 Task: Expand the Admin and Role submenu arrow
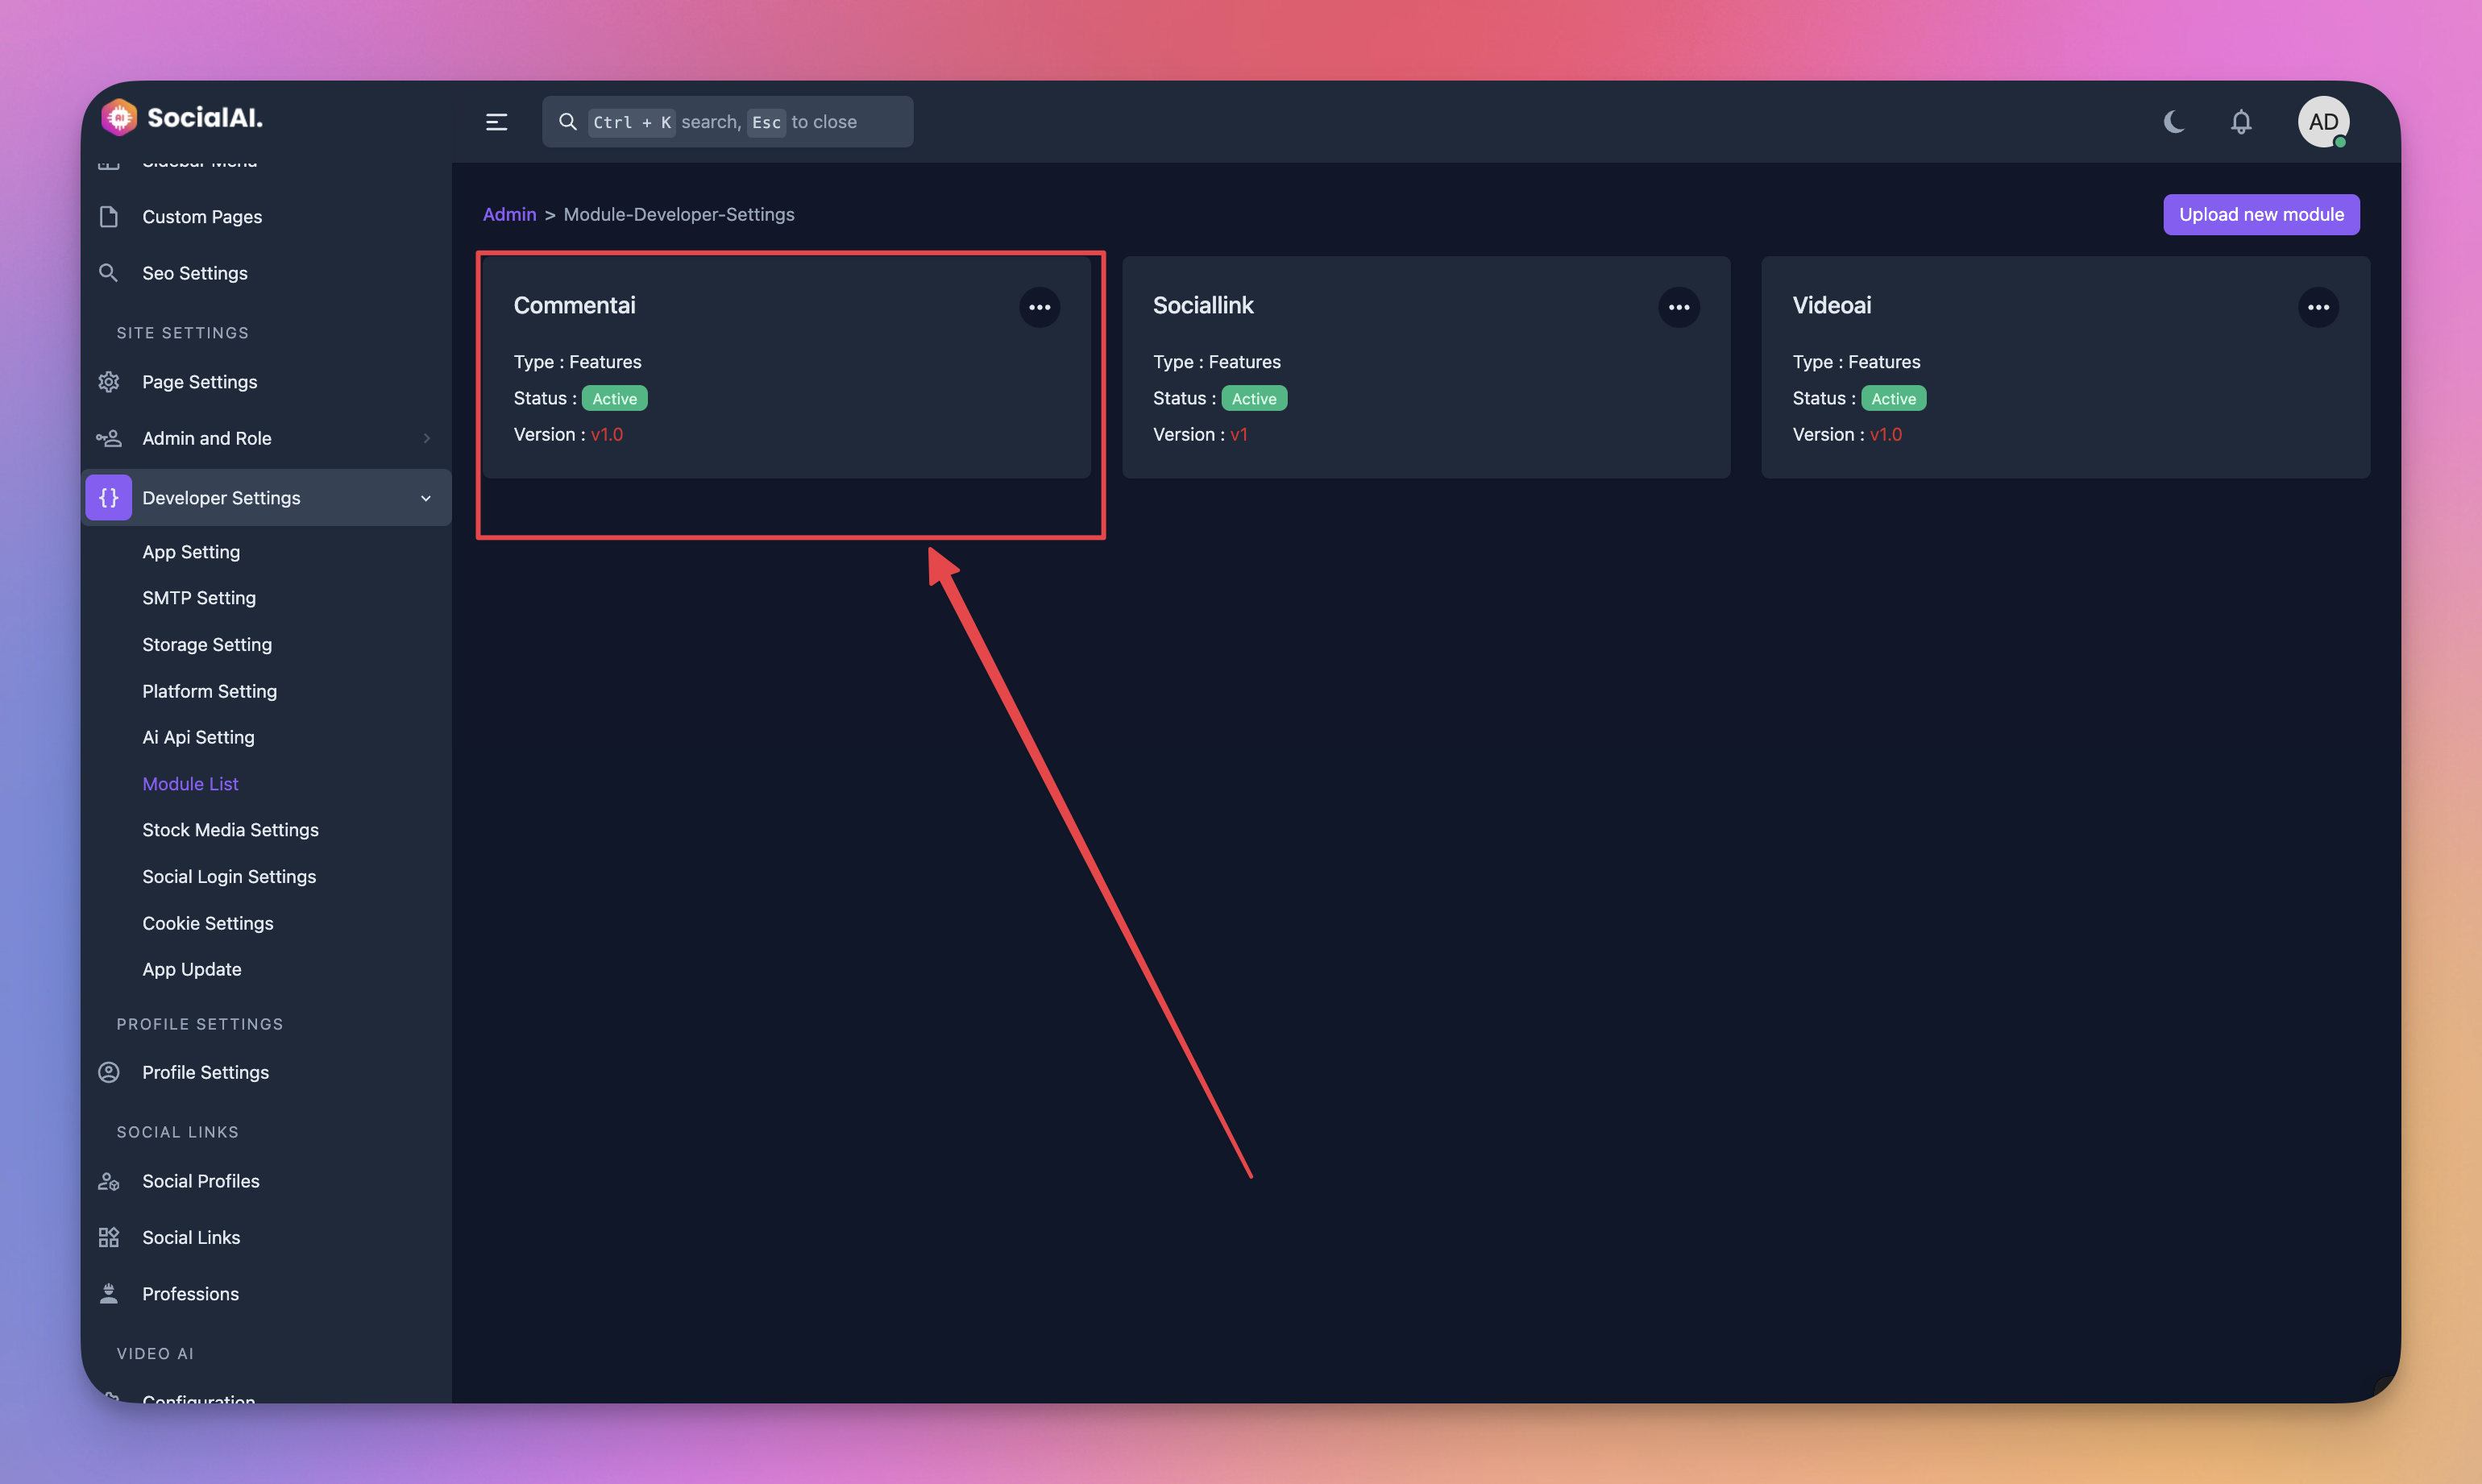point(426,438)
